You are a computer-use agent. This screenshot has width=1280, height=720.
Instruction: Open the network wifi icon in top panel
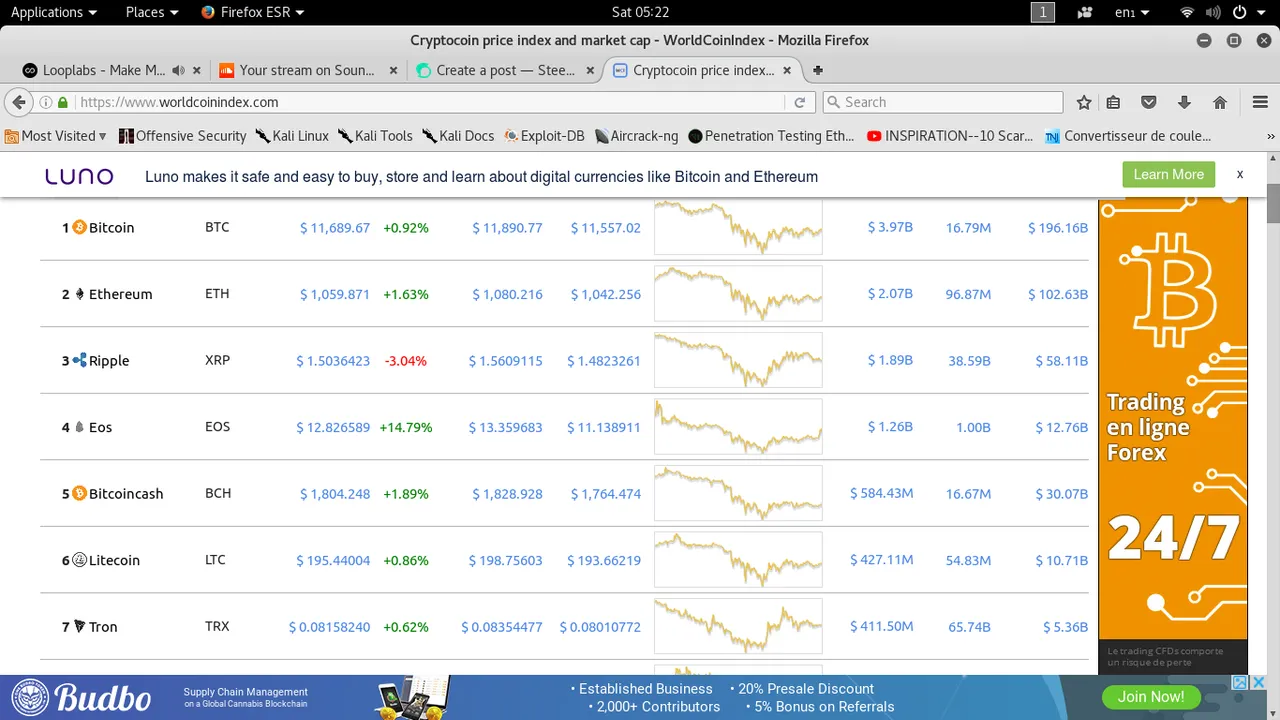point(1187,12)
